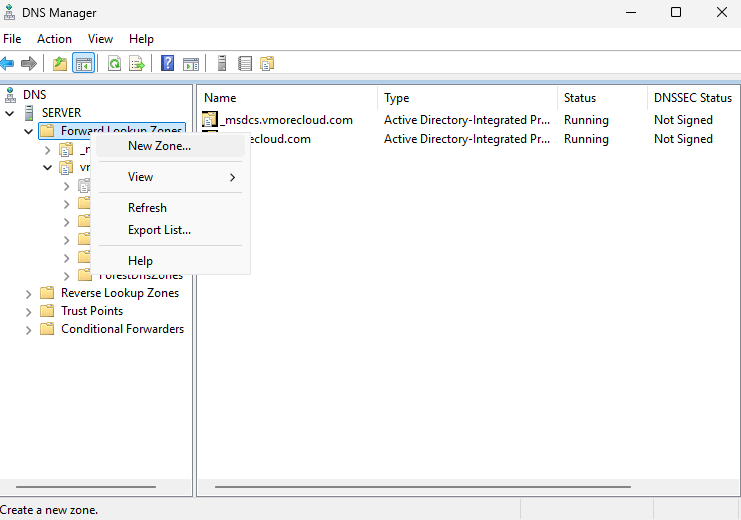
Task: Click Not Signed in second zone row
Action: [x=683, y=139]
